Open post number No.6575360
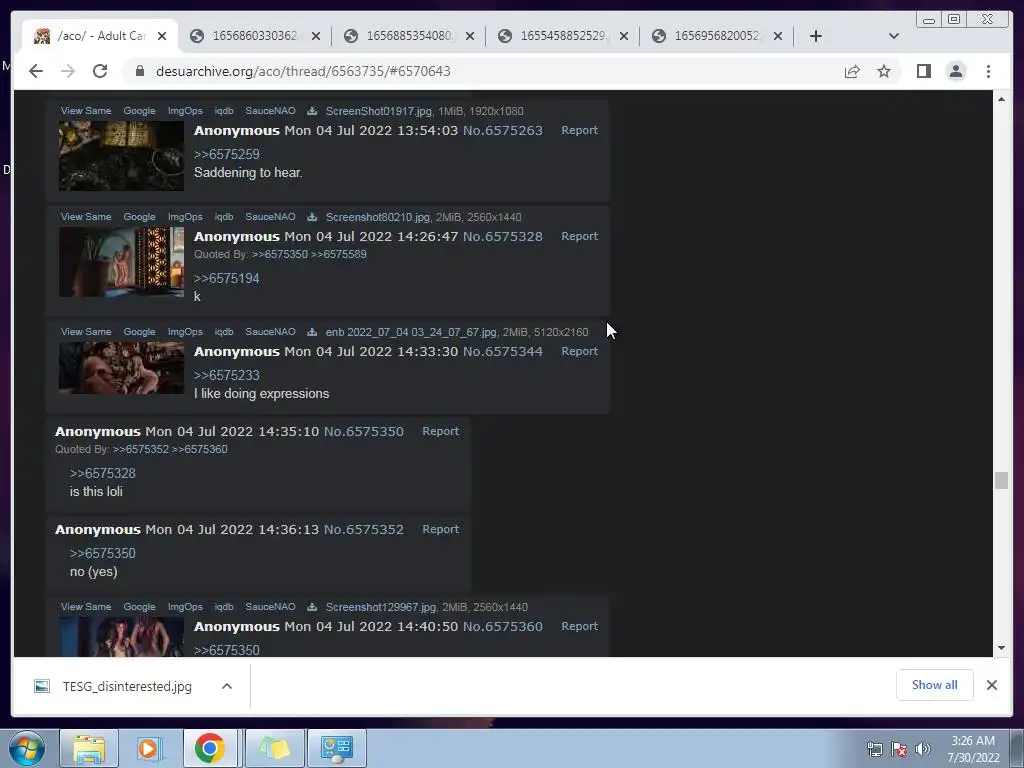 coord(502,626)
